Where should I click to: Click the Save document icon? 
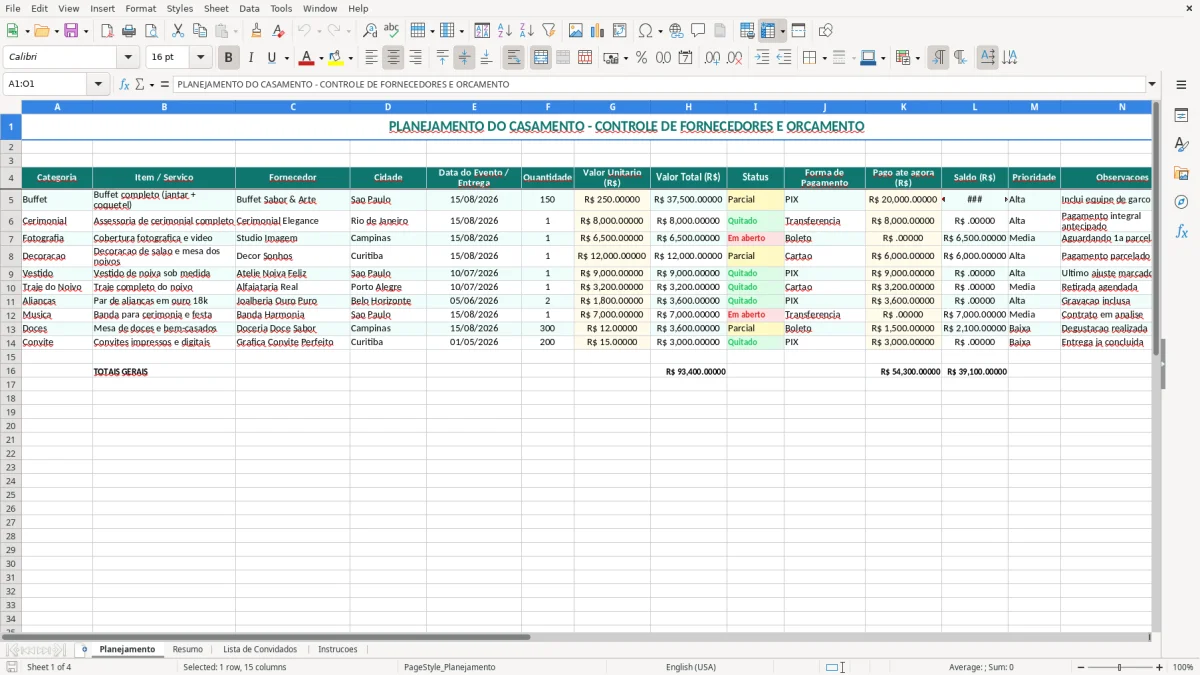pos(71,31)
